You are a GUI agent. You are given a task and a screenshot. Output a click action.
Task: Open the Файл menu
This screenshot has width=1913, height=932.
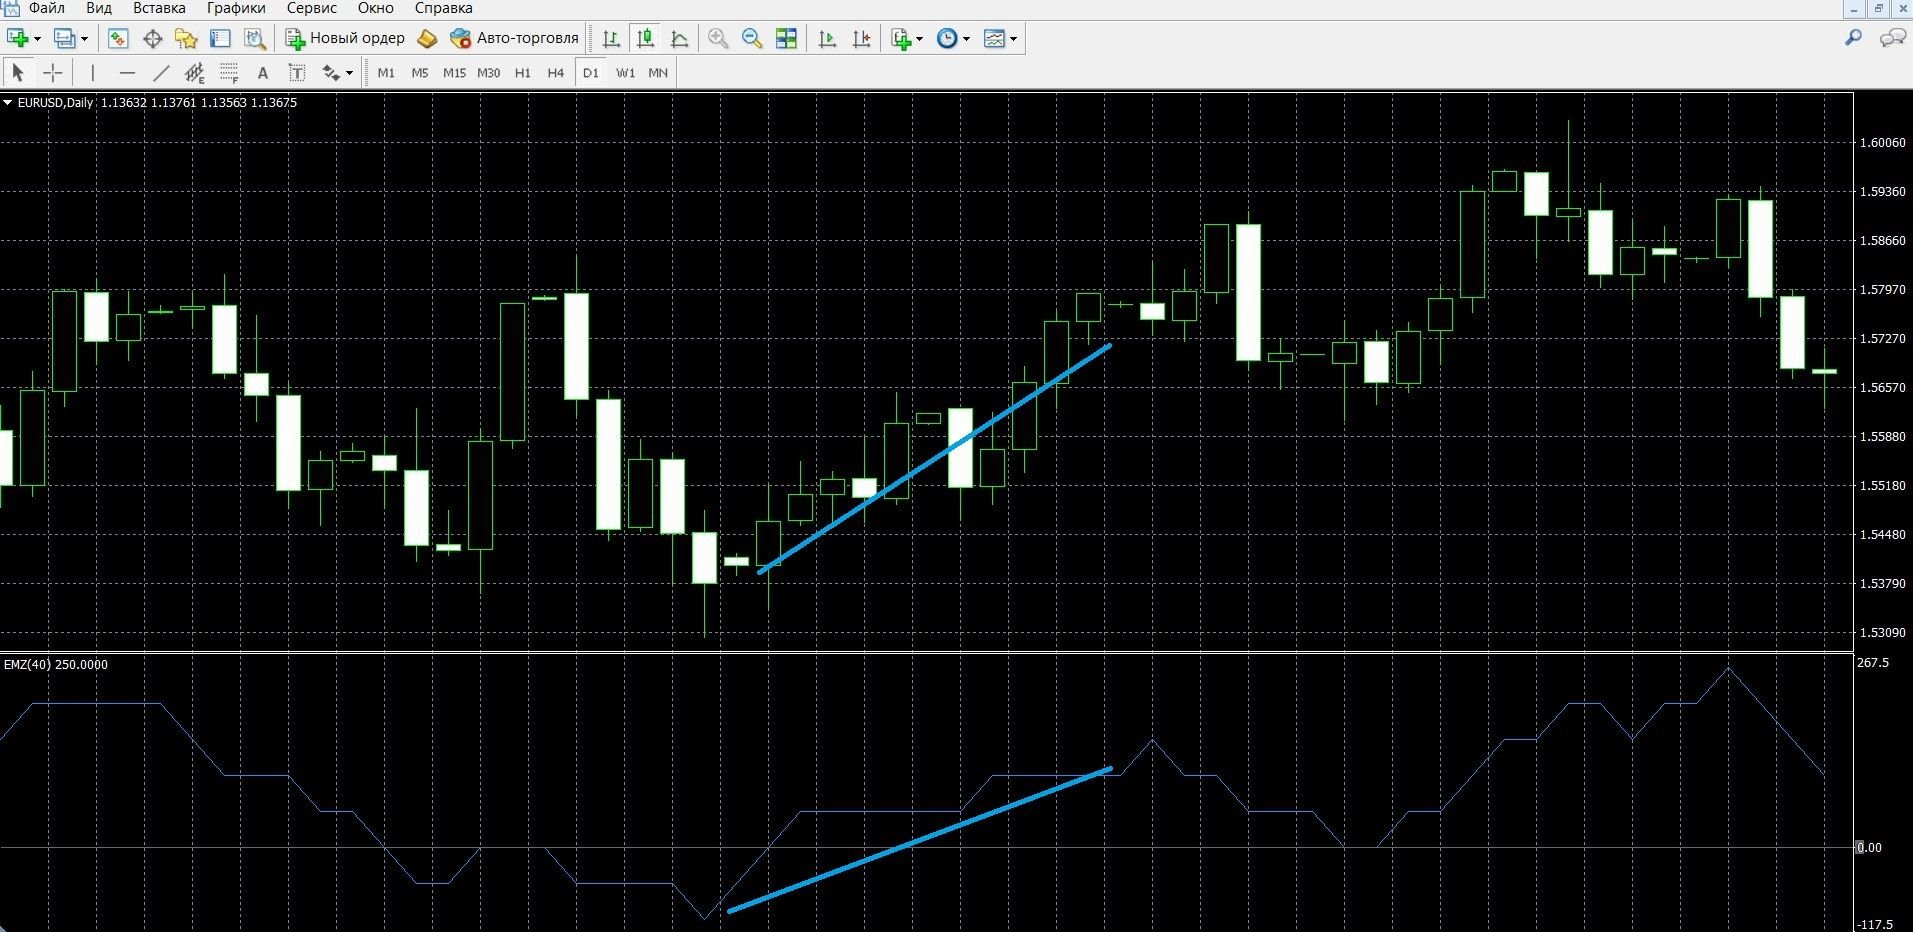pyautogui.click(x=47, y=8)
